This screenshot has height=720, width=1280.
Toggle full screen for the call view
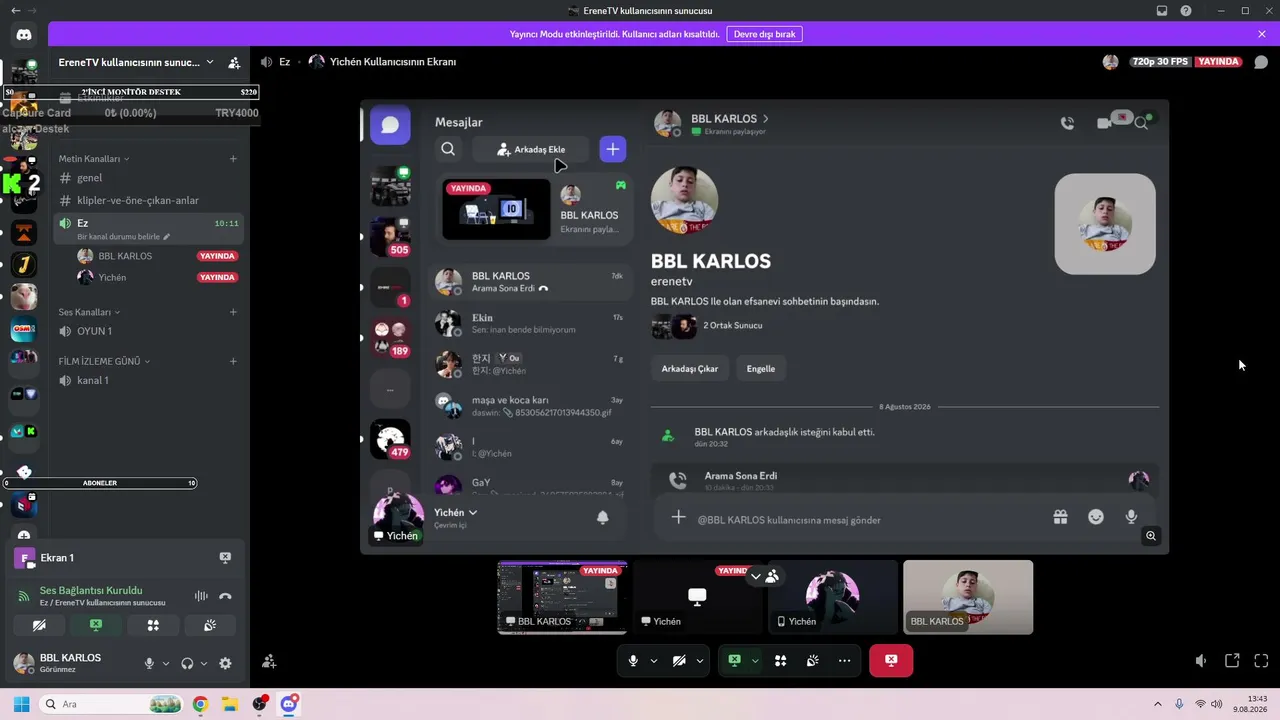click(1261, 661)
